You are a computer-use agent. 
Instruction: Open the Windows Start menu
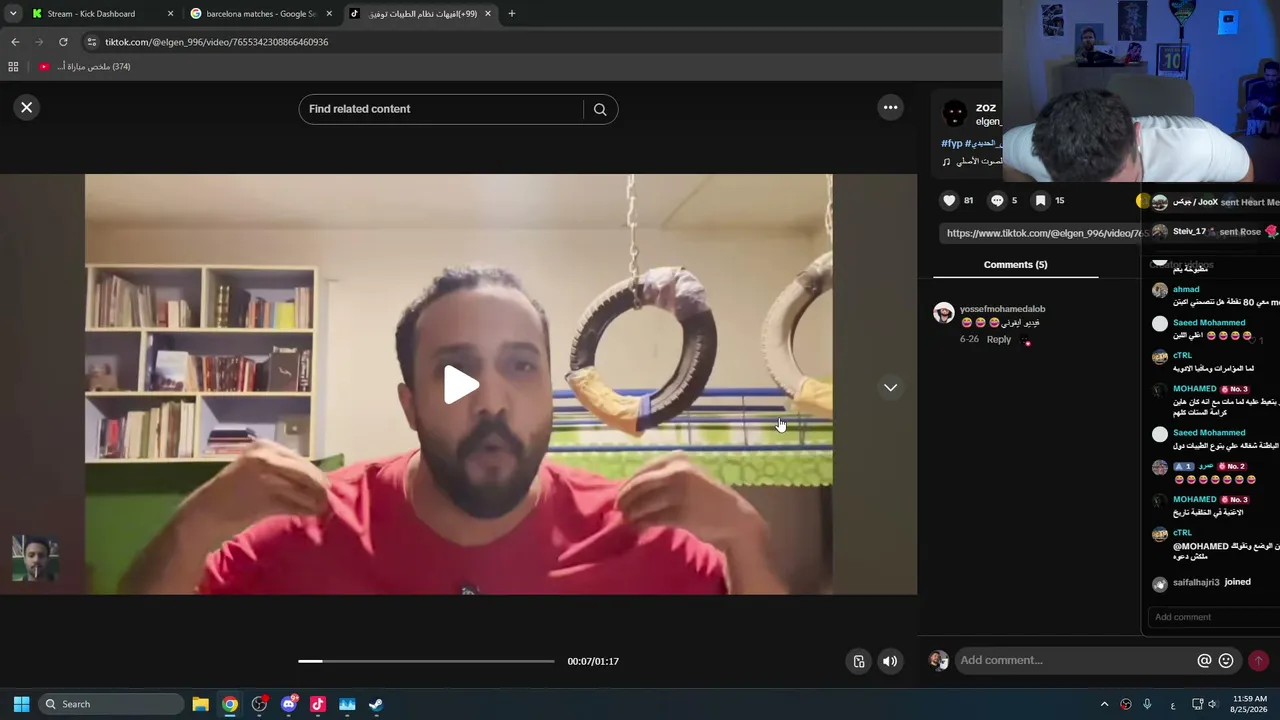21,704
